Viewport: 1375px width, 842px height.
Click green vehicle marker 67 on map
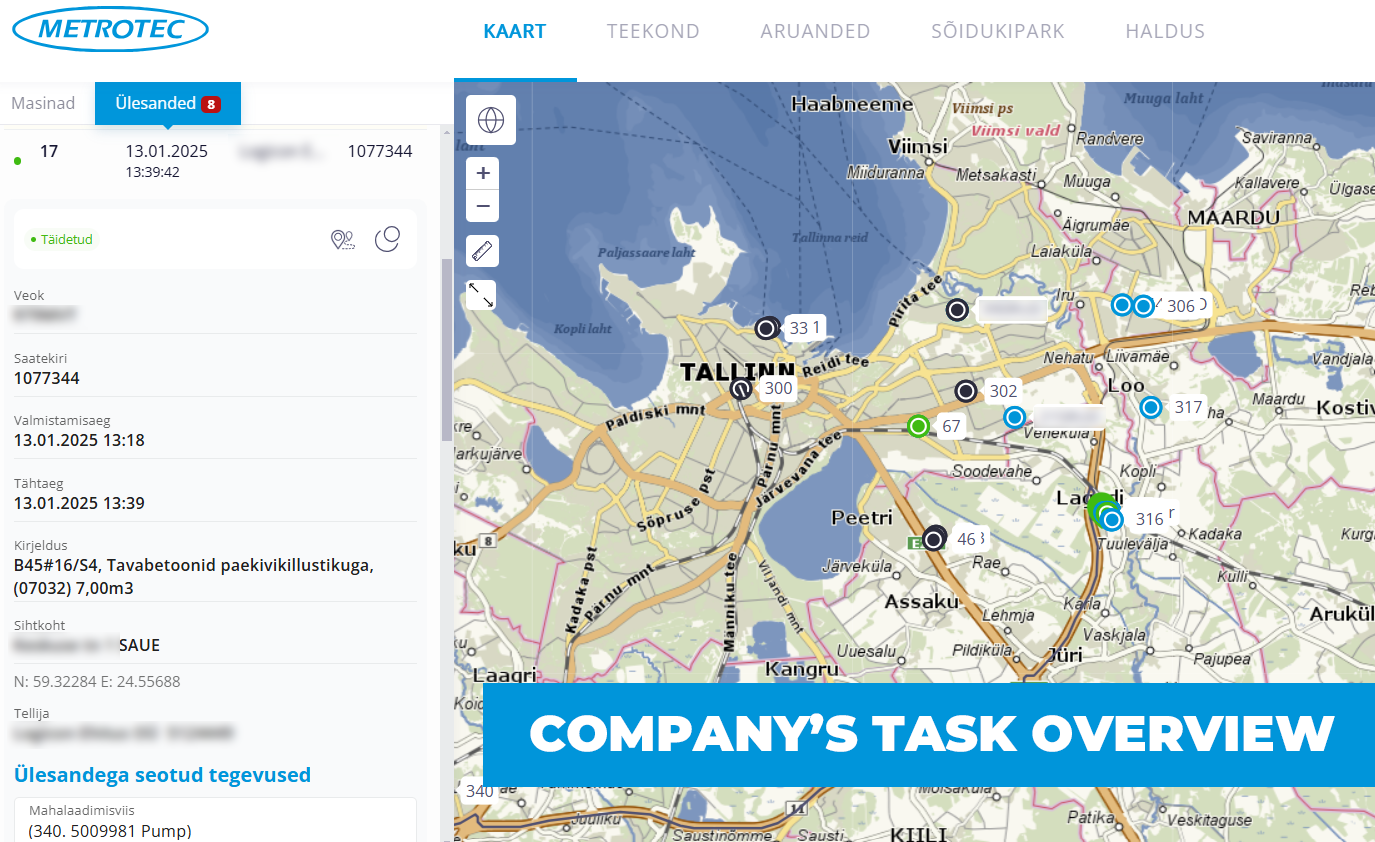click(x=918, y=427)
